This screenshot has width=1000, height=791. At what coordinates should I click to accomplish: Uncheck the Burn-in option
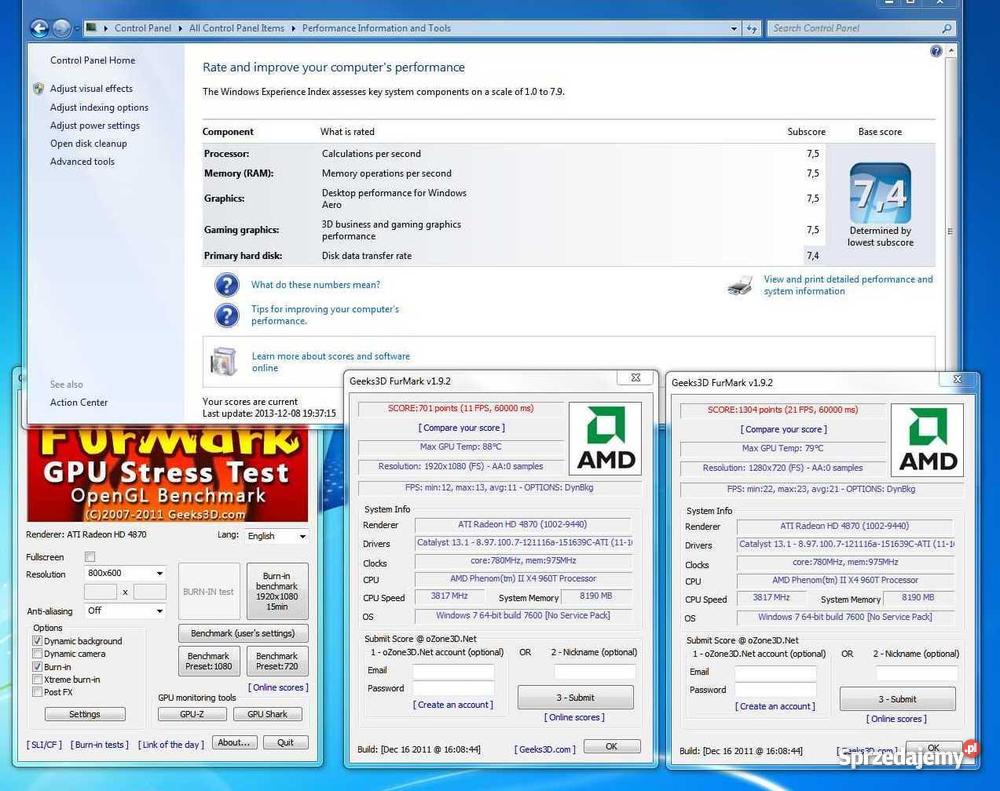click(37, 667)
